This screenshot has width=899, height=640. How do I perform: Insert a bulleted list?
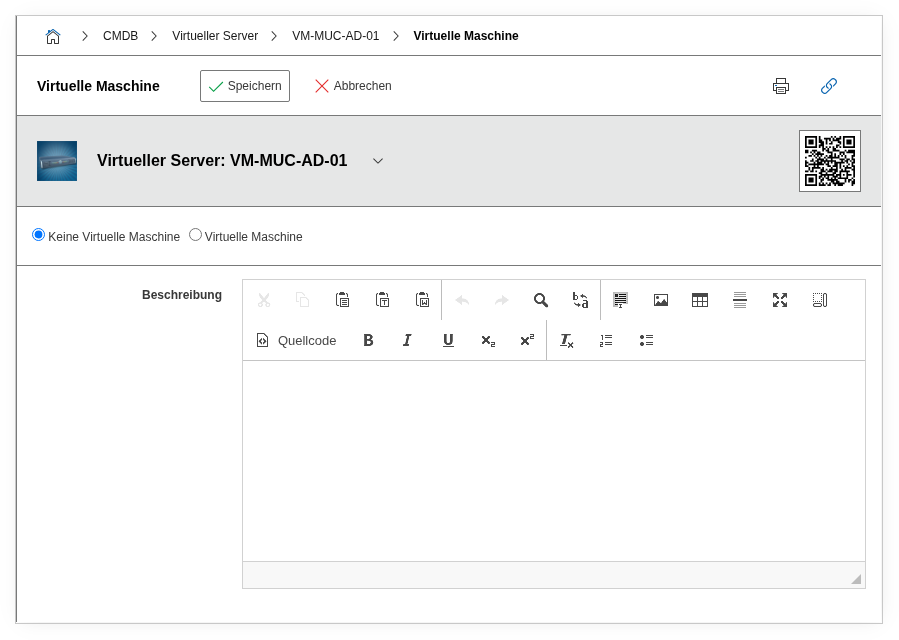(646, 340)
